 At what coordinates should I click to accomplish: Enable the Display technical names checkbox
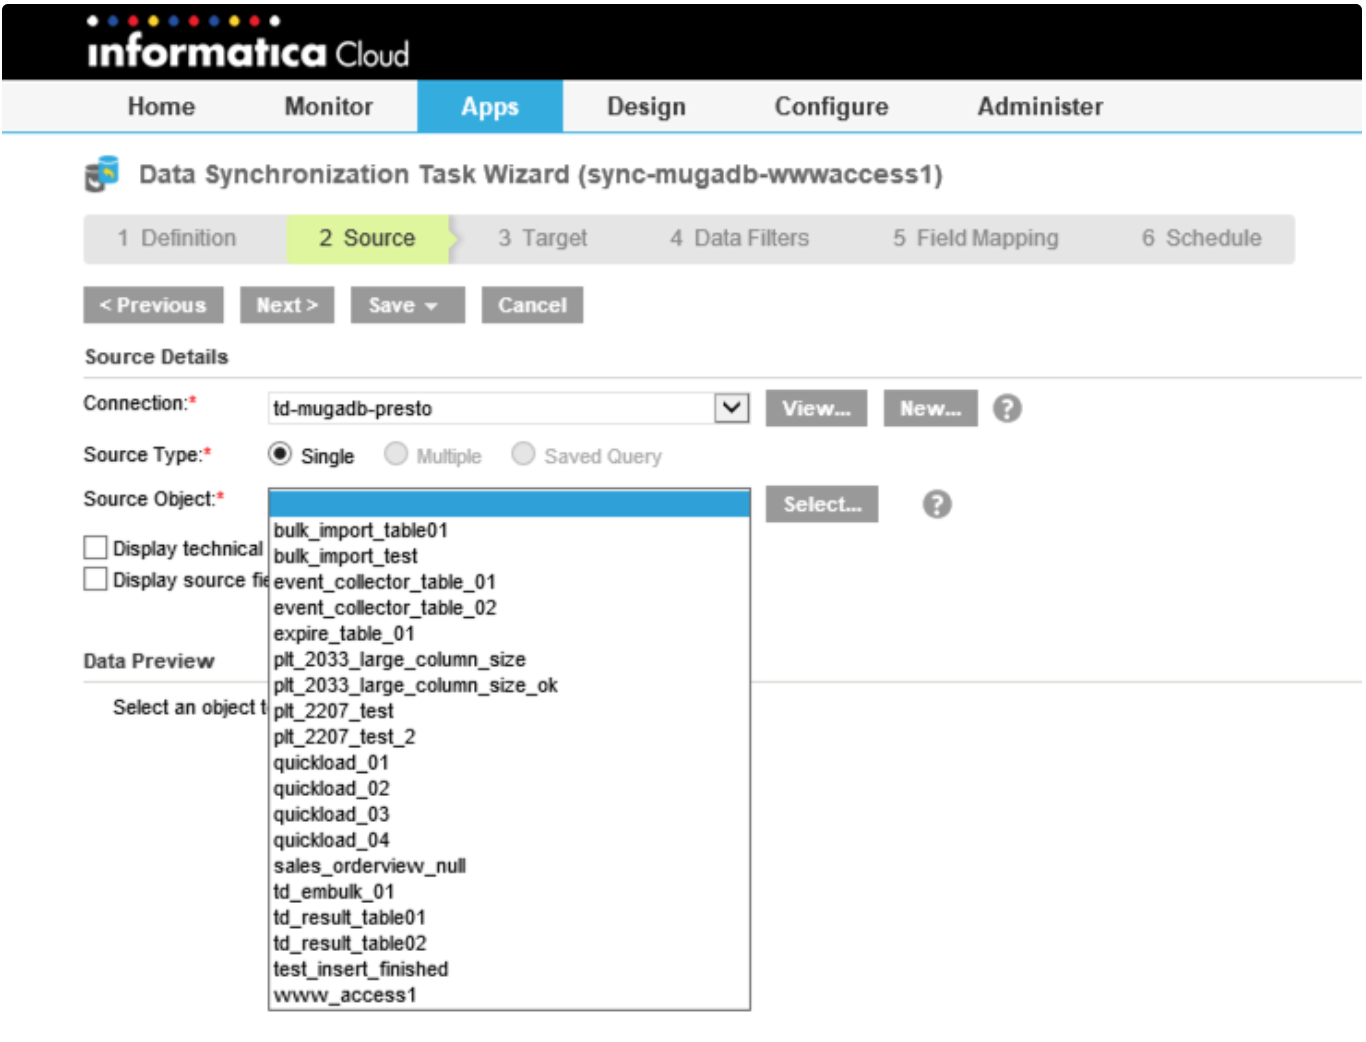coord(96,548)
